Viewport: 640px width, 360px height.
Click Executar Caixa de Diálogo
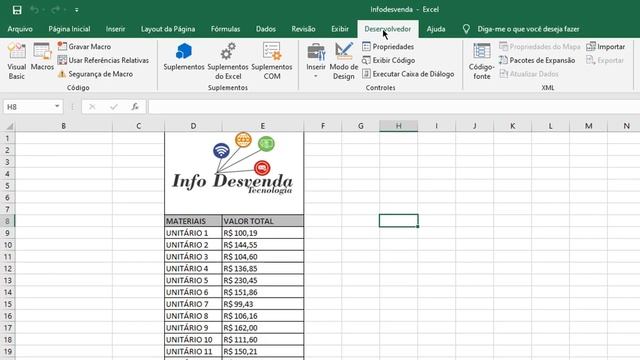click(408, 74)
